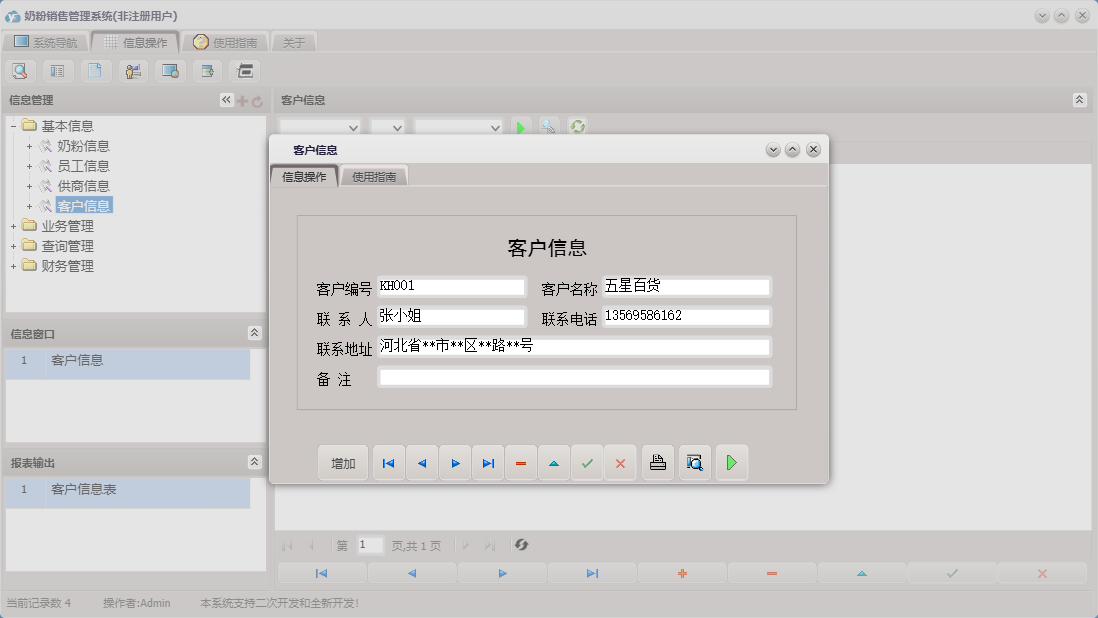The image size is (1098, 618).
Task: Select the magnifier search icon on the toolbar
Action: (x=20, y=71)
